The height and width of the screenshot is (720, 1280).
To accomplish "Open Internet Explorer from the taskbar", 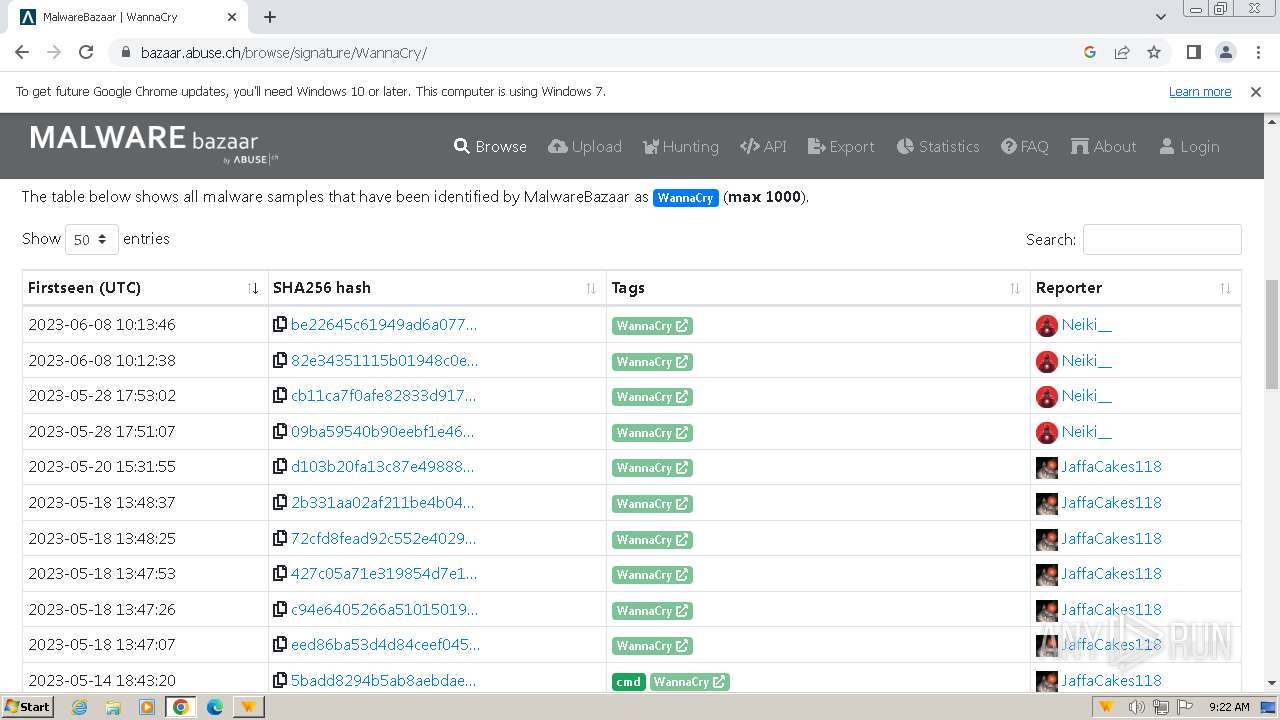I will pos(79,707).
